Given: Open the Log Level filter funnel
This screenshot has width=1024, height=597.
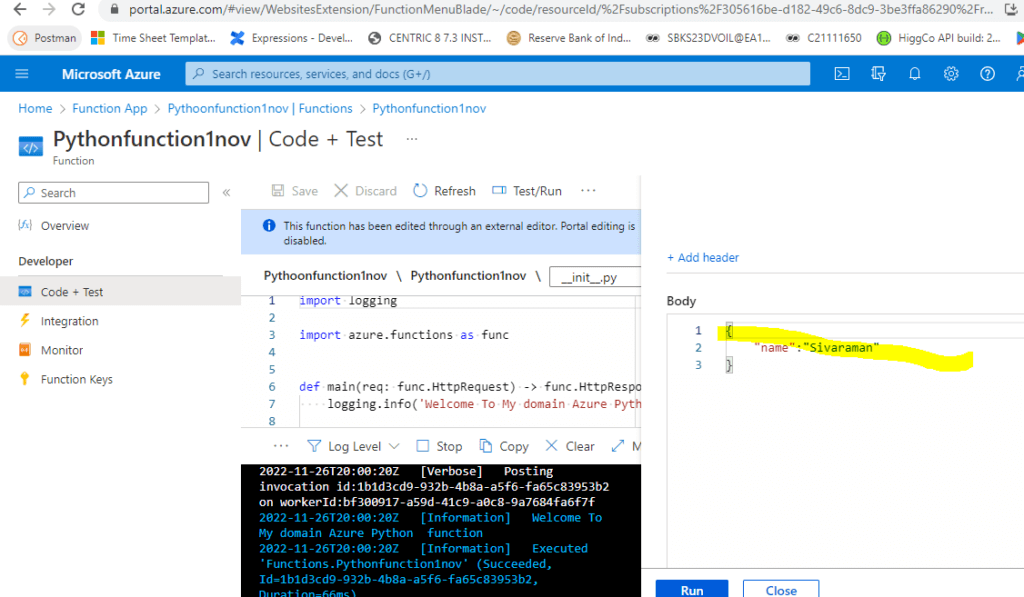Looking at the screenshot, I should click(316, 445).
